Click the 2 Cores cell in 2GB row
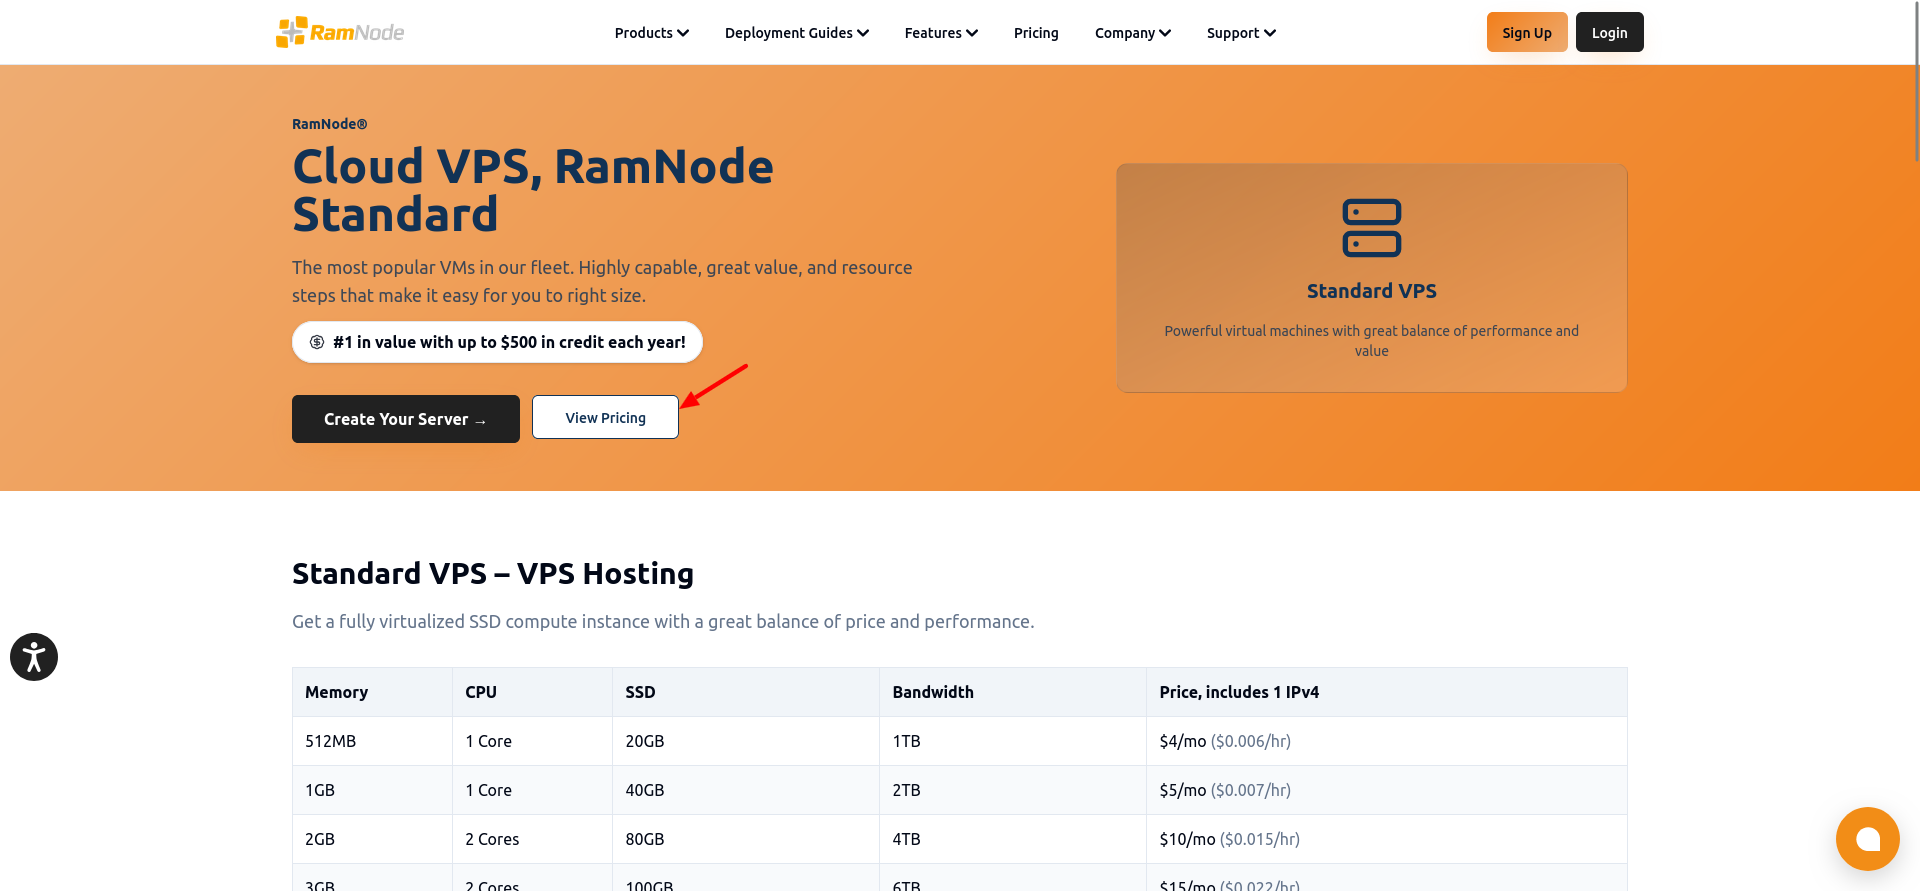Screen dimensions: 1920x891 pyautogui.click(x=532, y=839)
